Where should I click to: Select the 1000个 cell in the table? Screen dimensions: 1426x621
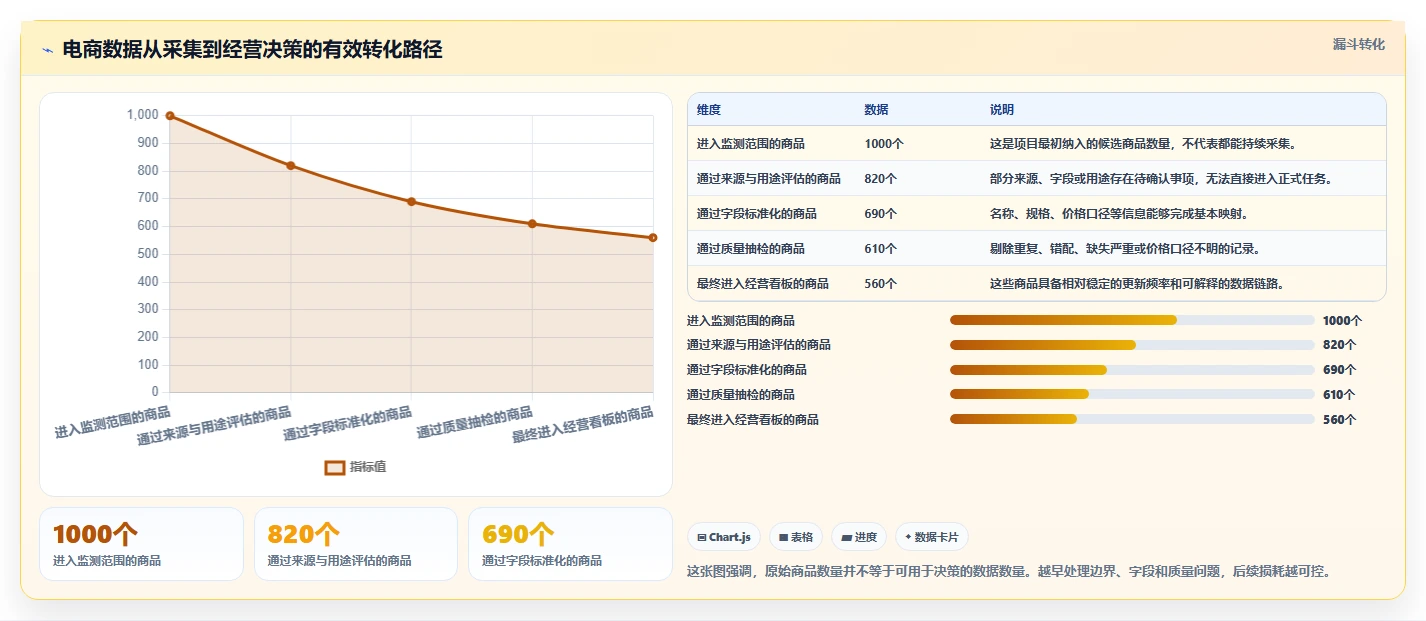884,143
